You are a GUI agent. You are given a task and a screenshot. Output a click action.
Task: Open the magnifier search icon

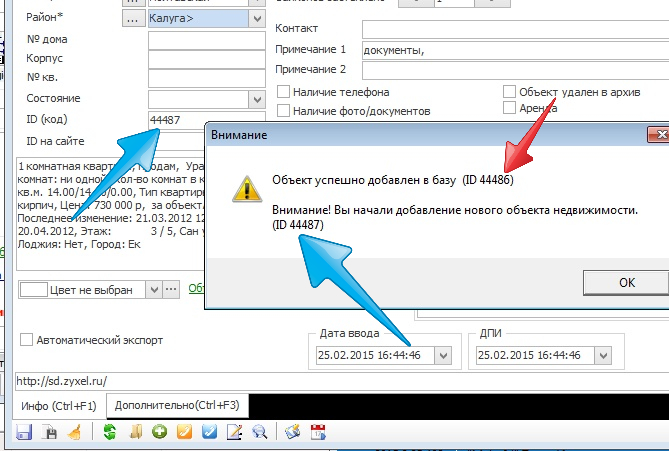[259, 433]
